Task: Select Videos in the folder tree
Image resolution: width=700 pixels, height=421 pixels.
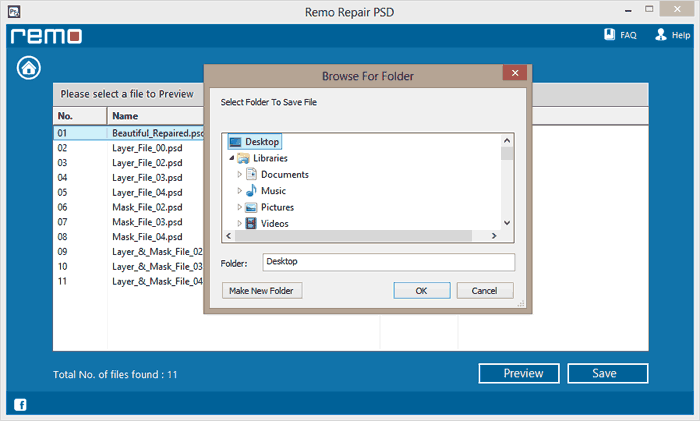Action: (x=275, y=223)
